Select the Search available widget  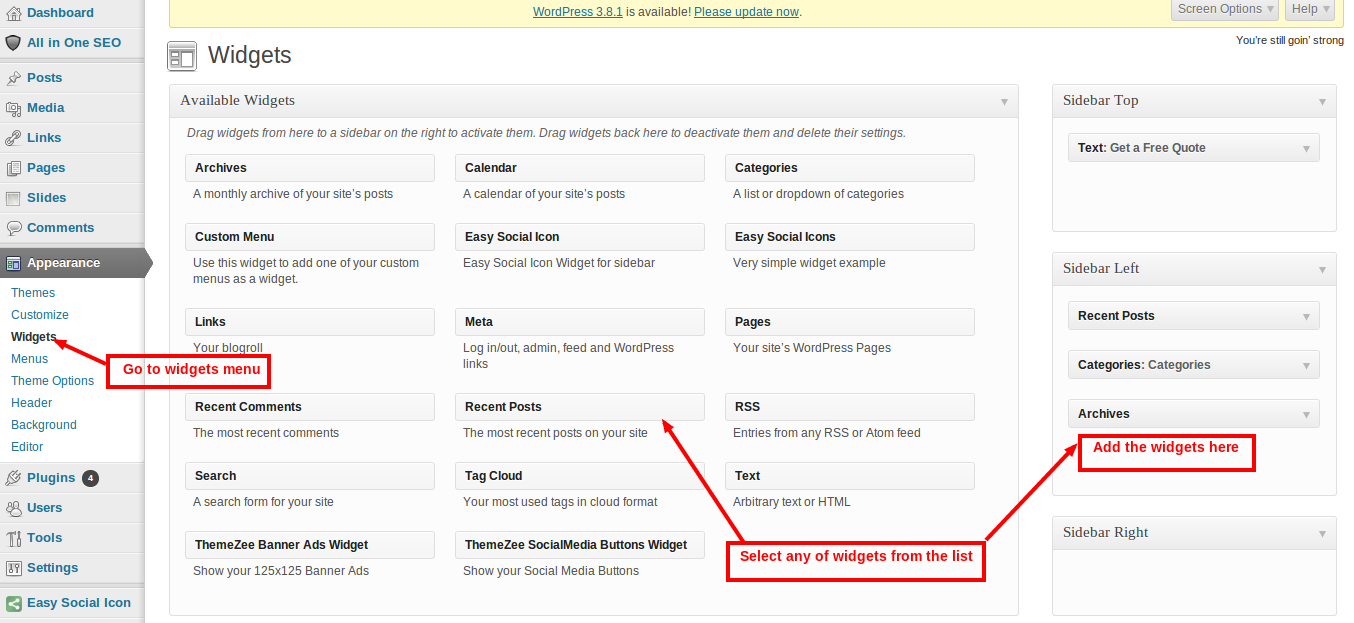pyautogui.click(x=310, y=476)
